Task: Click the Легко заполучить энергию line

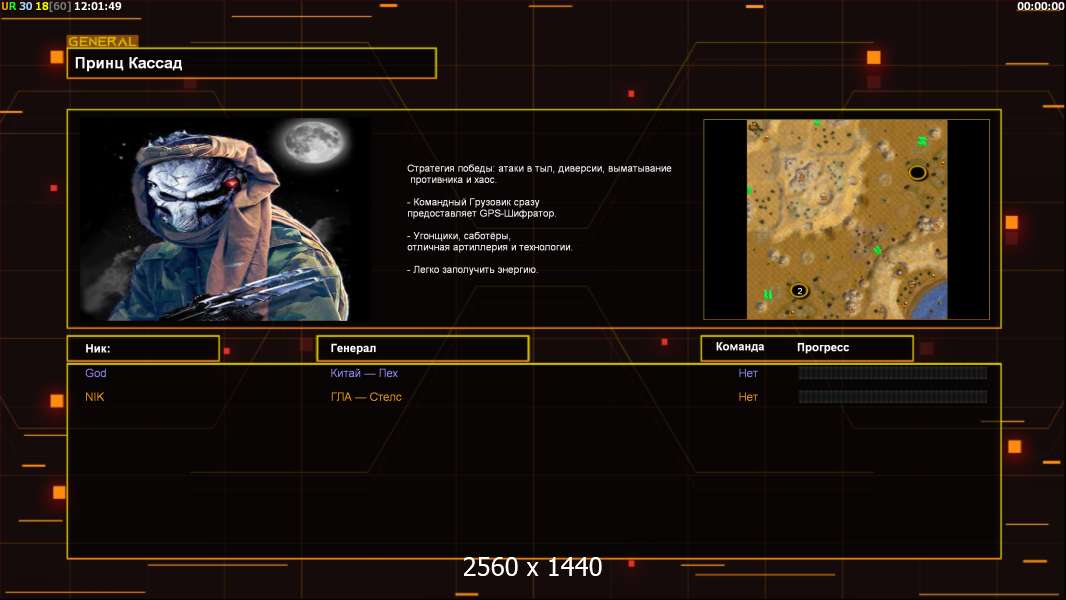Action: [472, 270]
